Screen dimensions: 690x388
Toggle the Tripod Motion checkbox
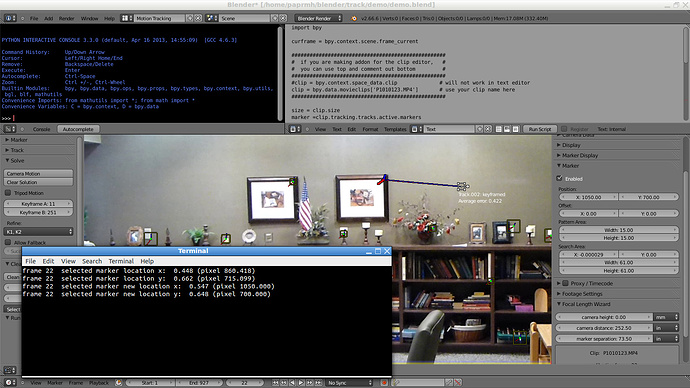click(8, 193)
